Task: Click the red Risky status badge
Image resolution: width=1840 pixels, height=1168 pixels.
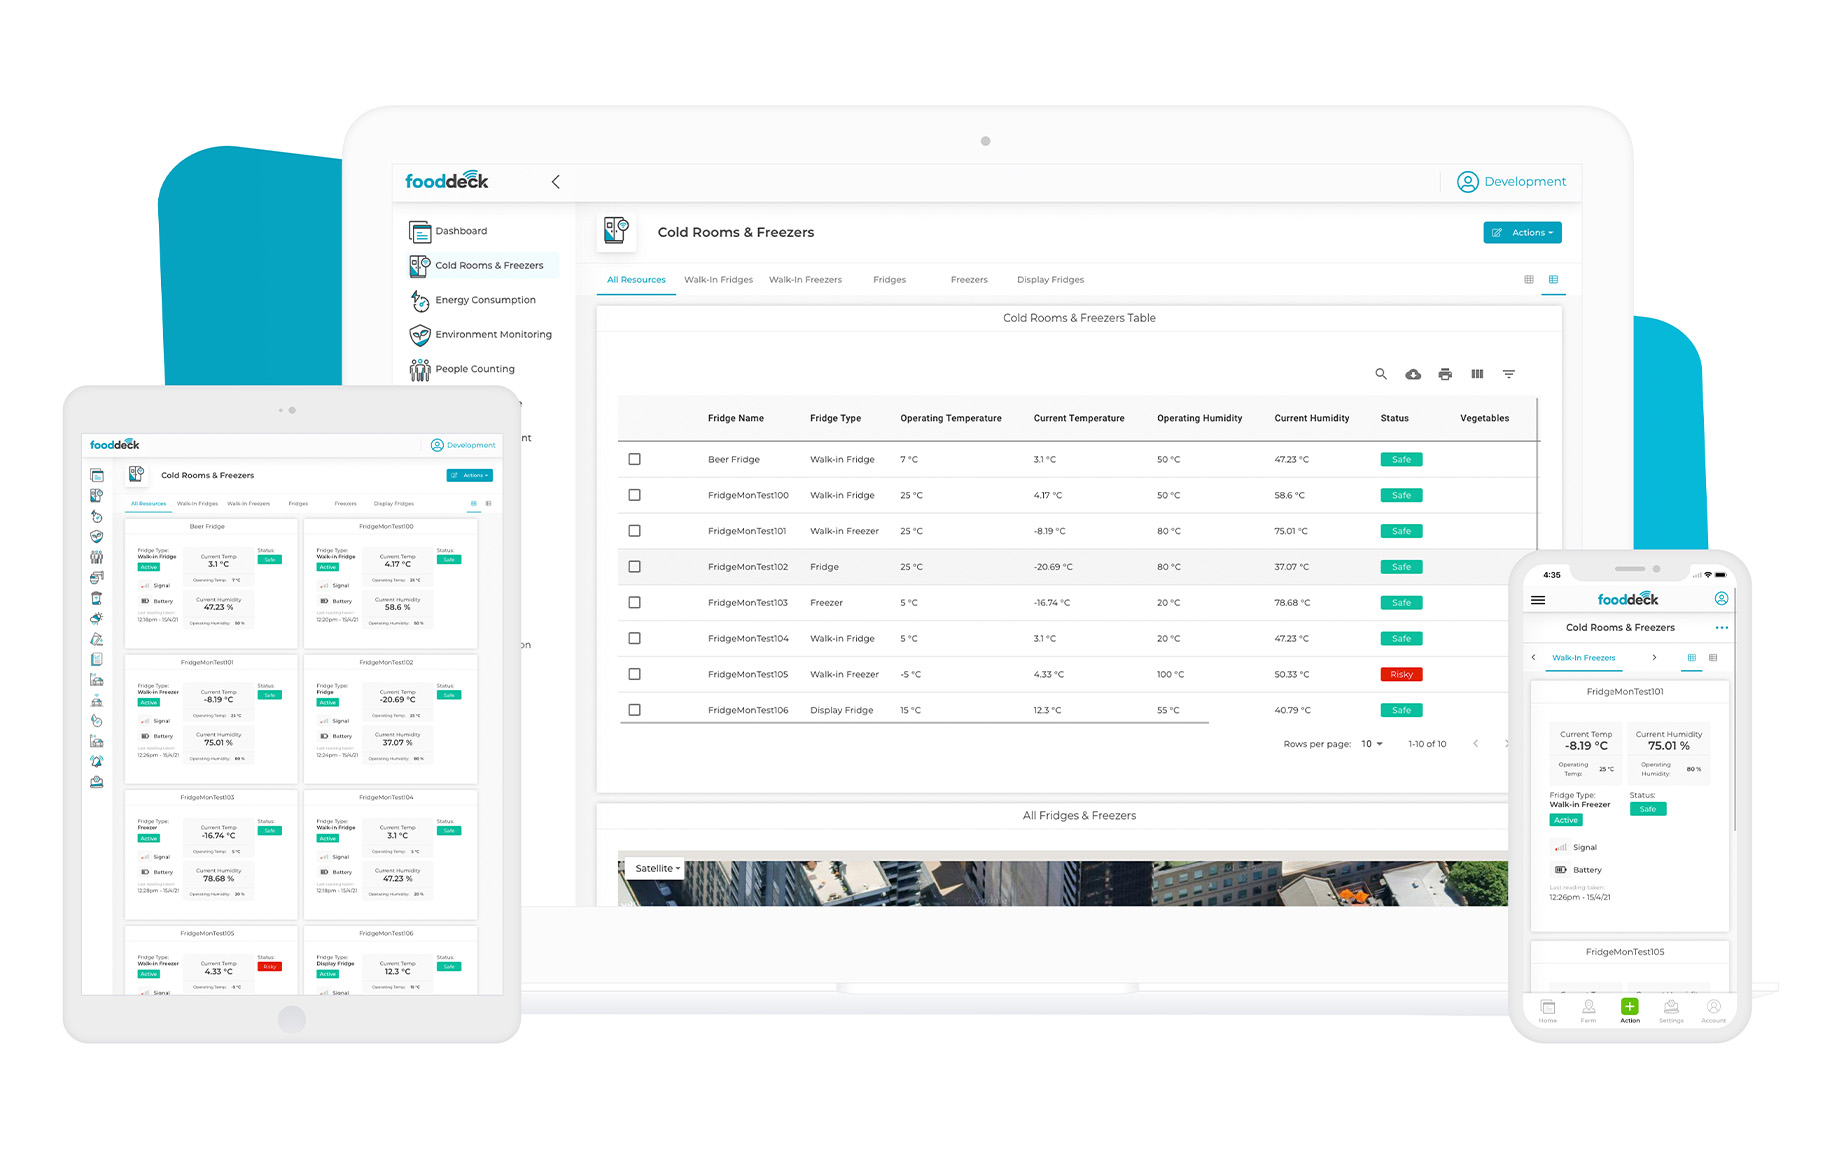Action: point(1401,675)
